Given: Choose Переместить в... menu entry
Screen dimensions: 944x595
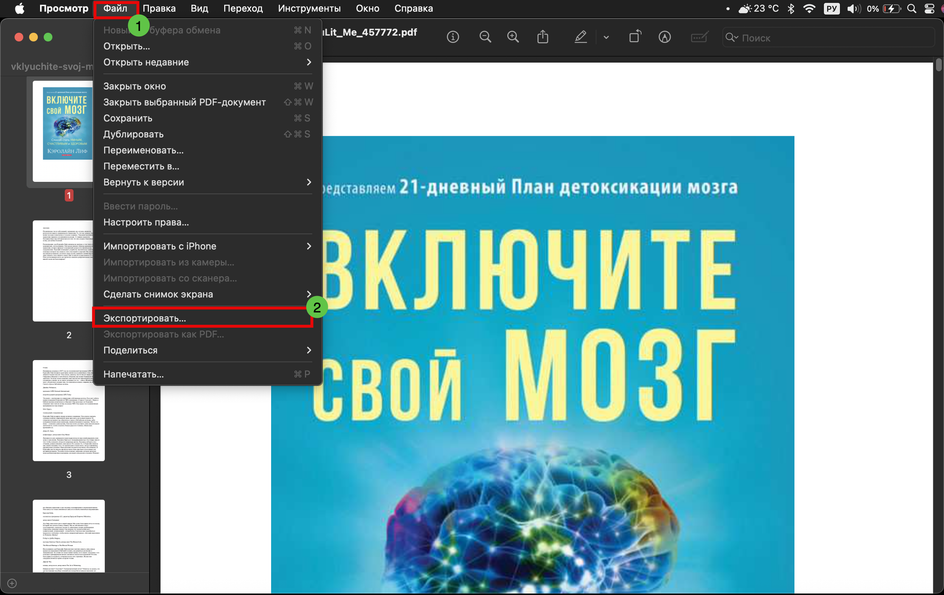Looking at the screenshot, I should pos(207,166).
